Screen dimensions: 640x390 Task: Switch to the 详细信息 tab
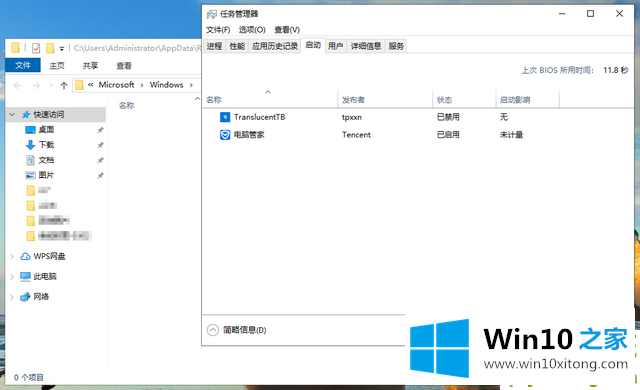366,46
